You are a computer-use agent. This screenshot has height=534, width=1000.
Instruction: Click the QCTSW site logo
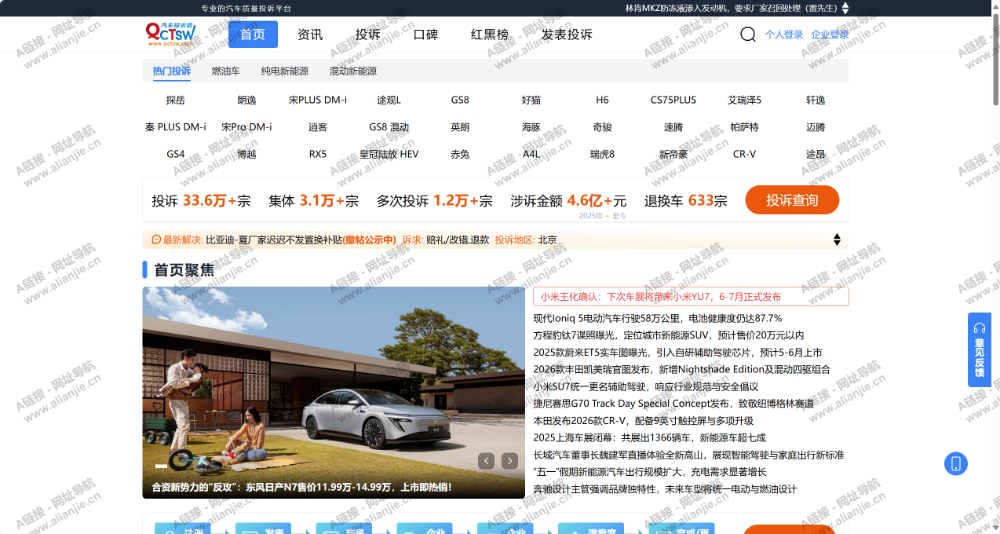click(x=170, y=34)
